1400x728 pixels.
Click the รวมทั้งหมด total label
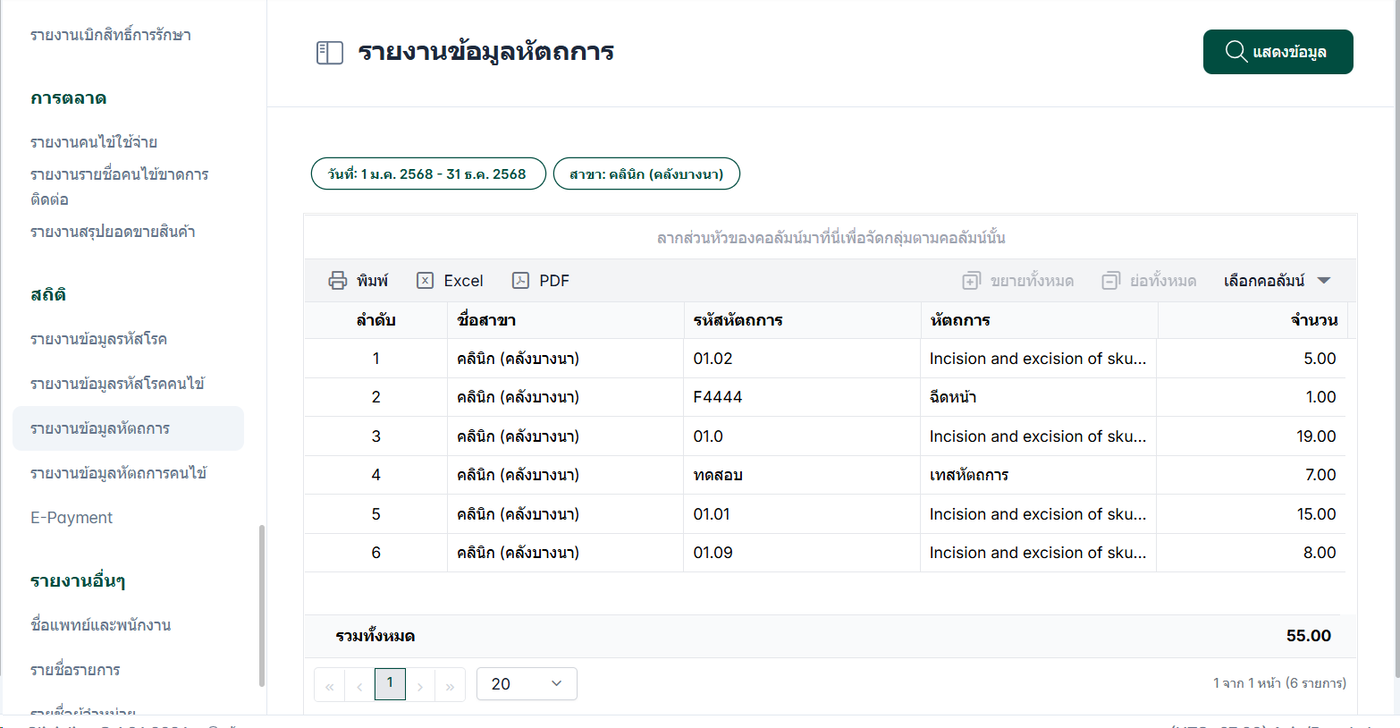point(375,636)
